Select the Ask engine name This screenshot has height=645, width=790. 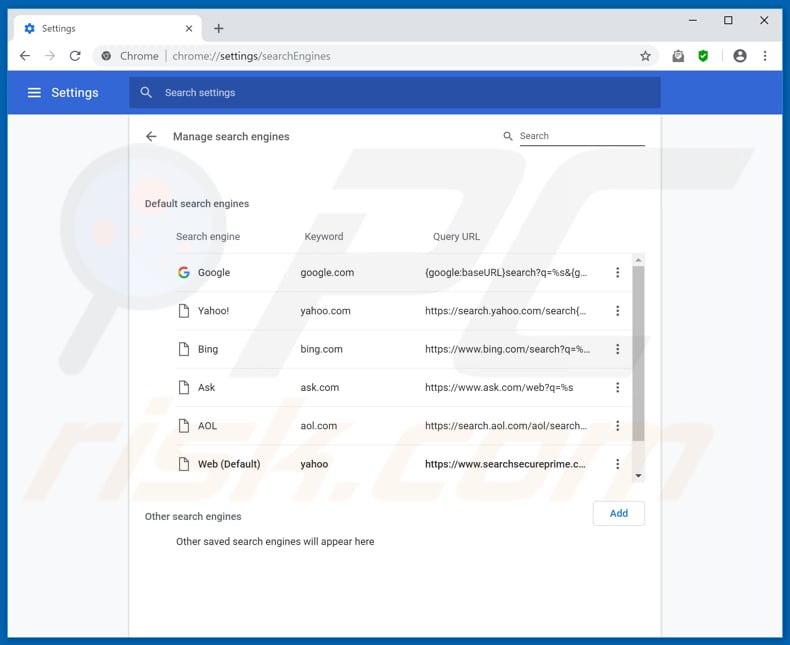point(206,388)
